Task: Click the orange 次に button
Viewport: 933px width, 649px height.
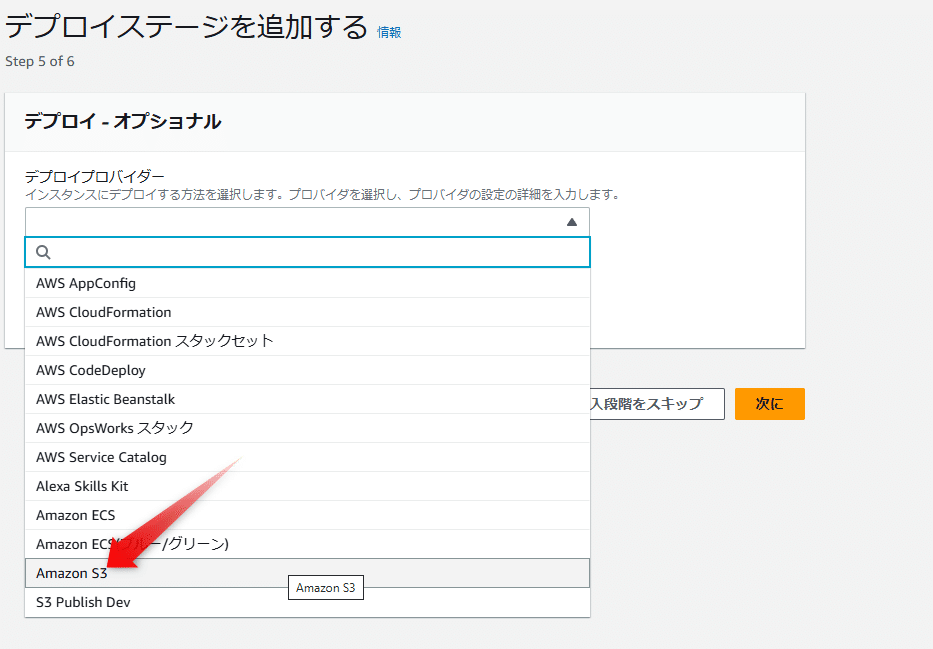Action: 769,404
